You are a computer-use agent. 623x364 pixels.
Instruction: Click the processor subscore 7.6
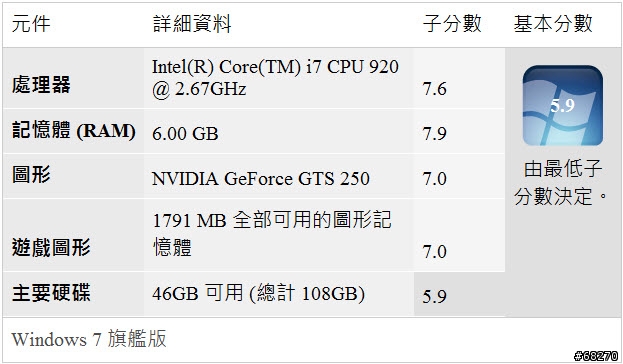435,89
